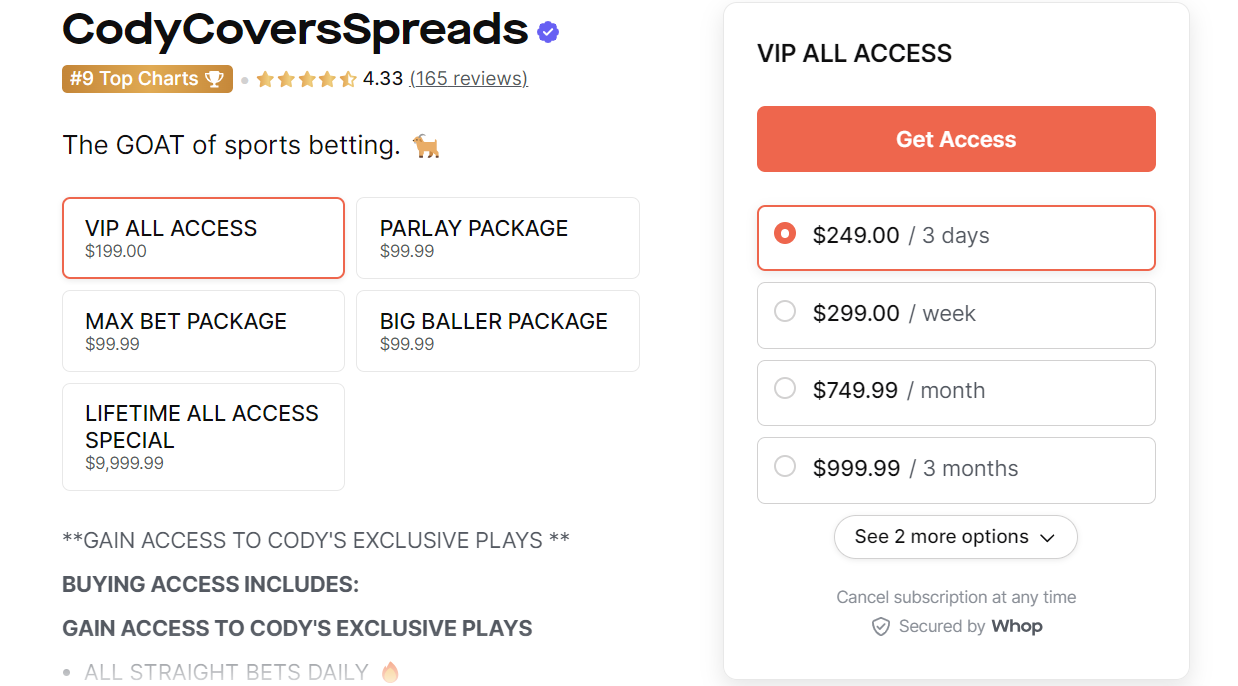
Task: Click the trophy icon in the Top Charts badge
Action: coord(216,78)
